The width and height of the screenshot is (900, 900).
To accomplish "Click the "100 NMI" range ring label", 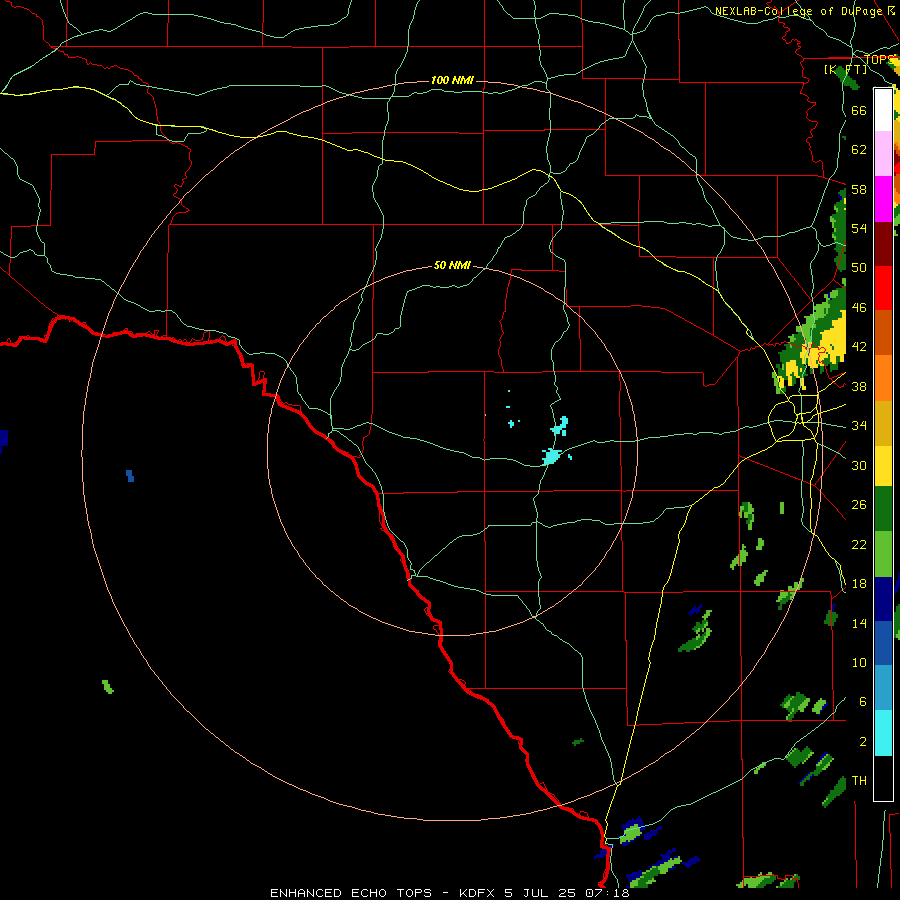I will [x=452, y=80].
